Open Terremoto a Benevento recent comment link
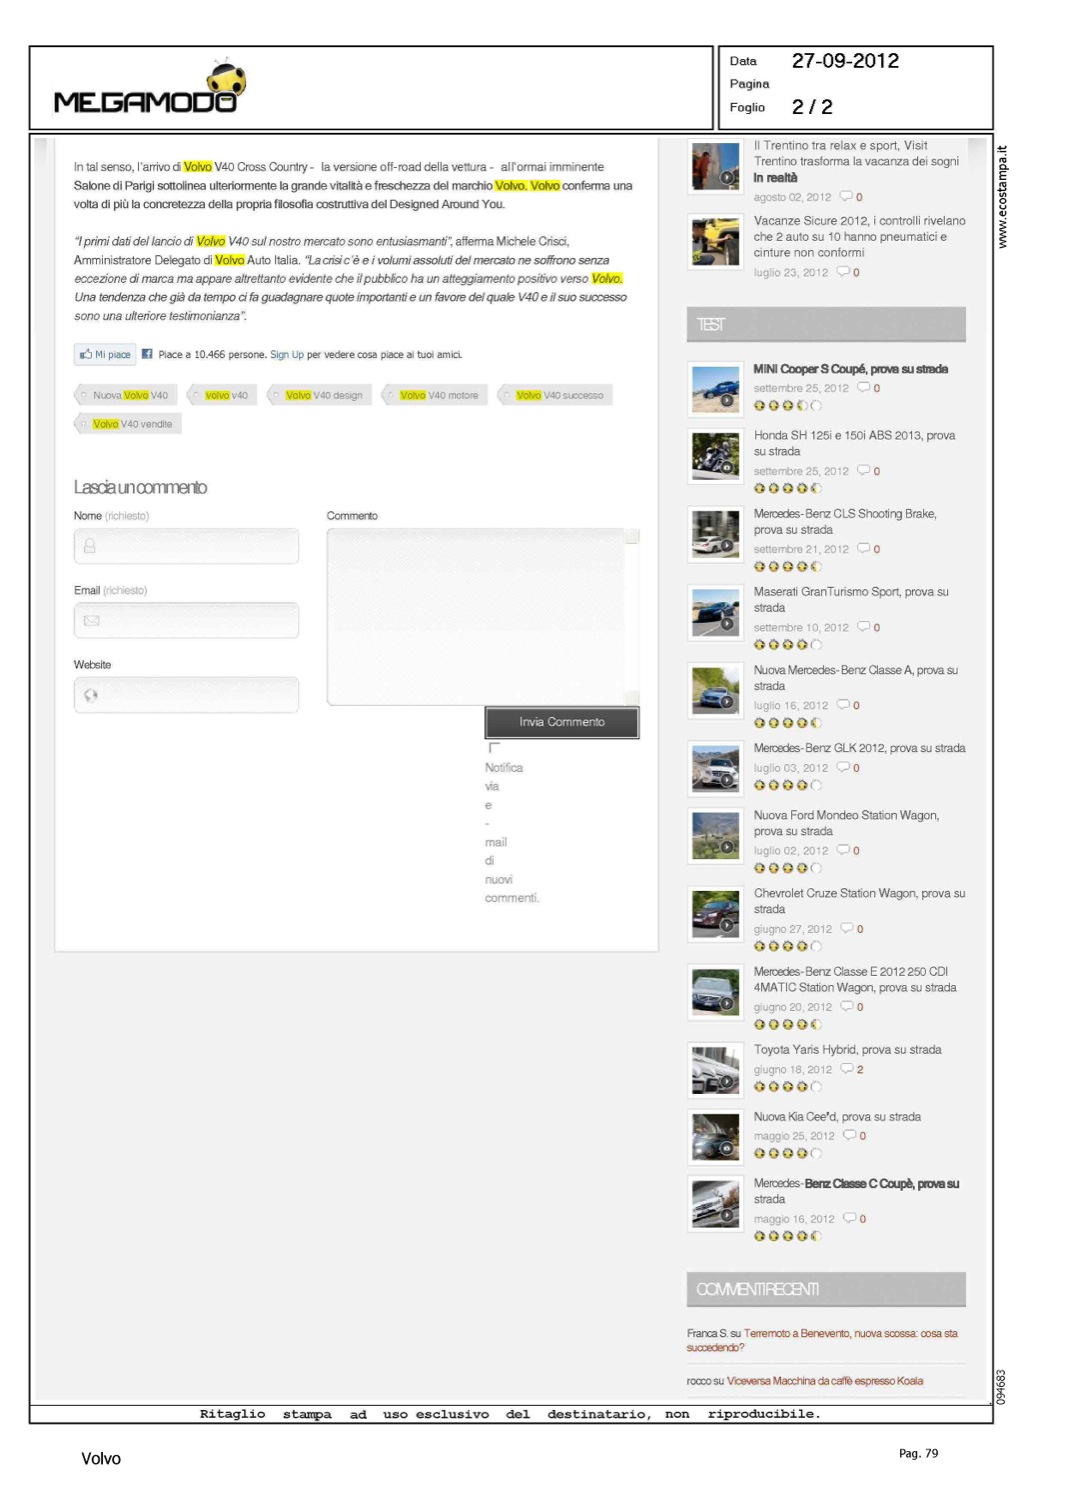The width and height of the screenshot is (1069, 1500). click(850, 1334)
